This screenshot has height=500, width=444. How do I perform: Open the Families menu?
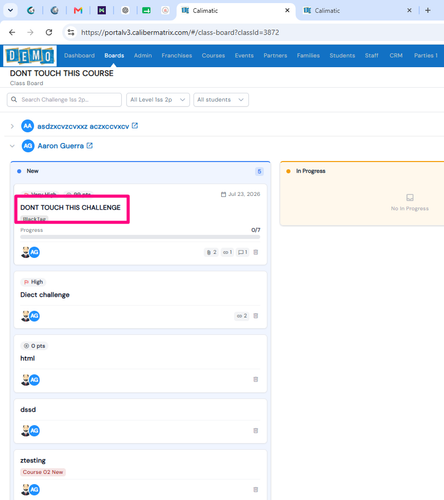click(x=308, y=55)
